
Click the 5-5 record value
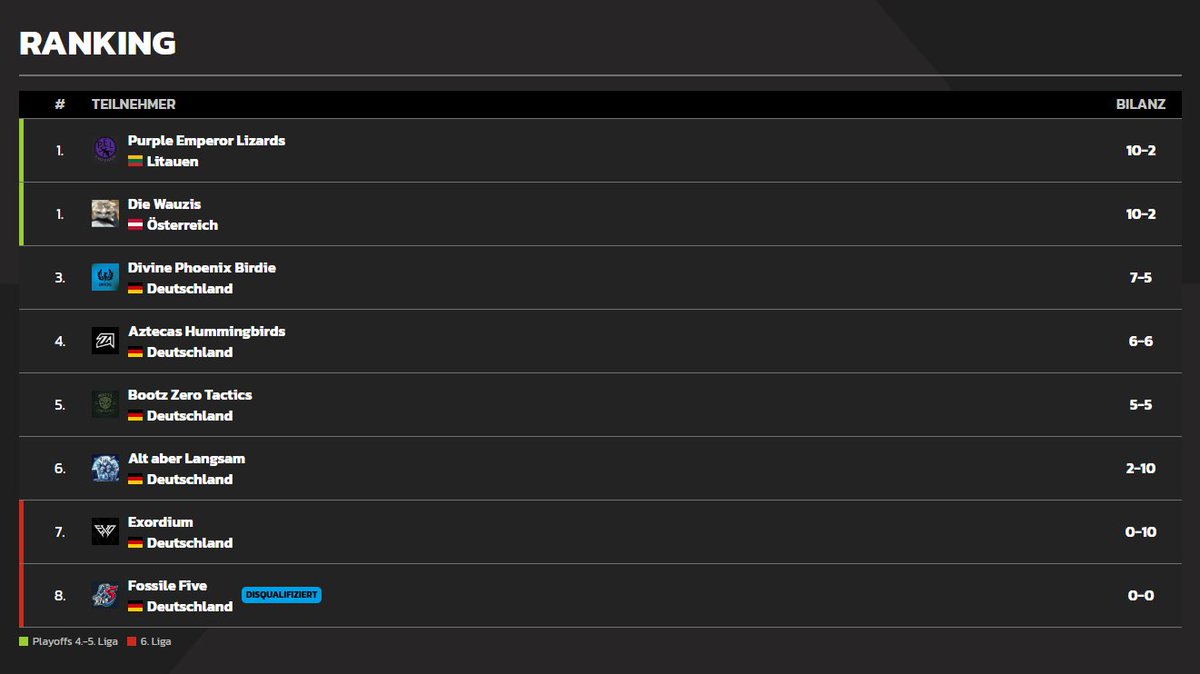click(x=1141, y=405)
